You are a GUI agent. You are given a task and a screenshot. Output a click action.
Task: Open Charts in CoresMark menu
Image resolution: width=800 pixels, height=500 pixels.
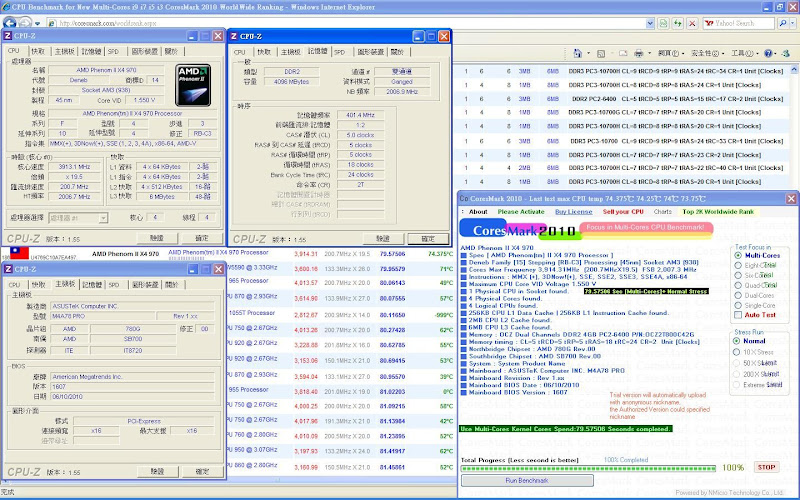click(x=662, y=212)
